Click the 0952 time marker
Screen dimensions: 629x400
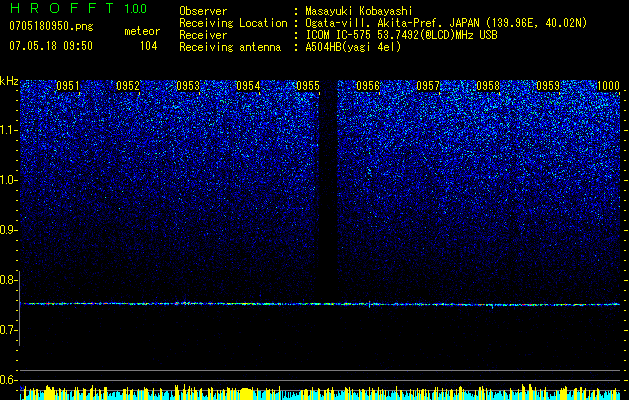coord(128,86)
